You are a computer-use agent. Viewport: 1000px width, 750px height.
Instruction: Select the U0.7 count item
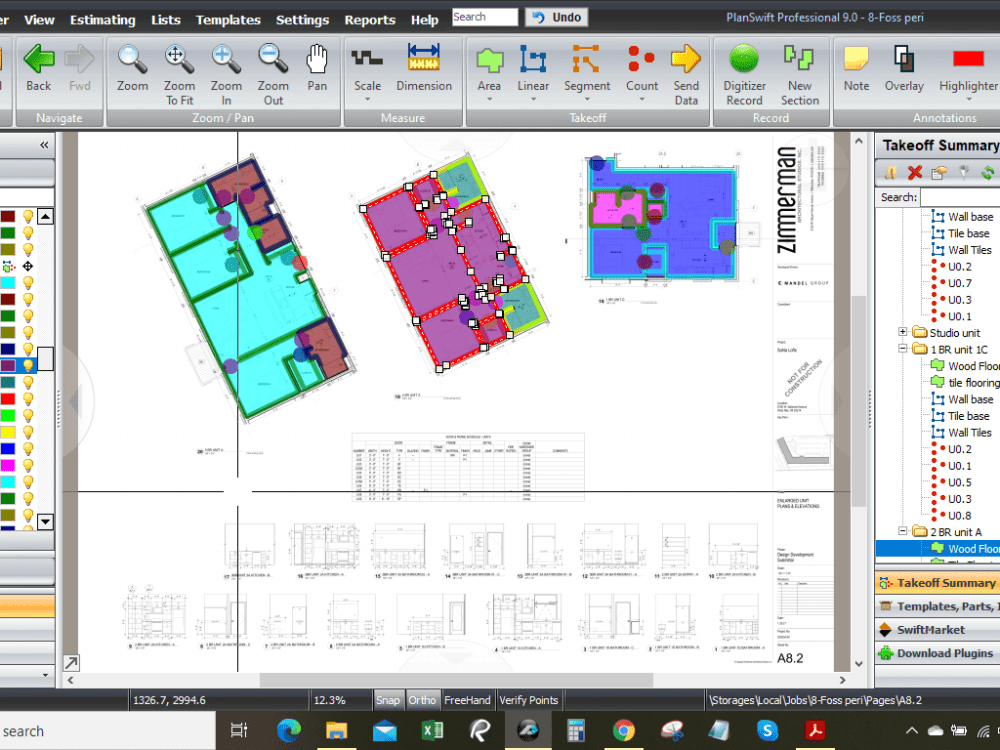(960, 283)
